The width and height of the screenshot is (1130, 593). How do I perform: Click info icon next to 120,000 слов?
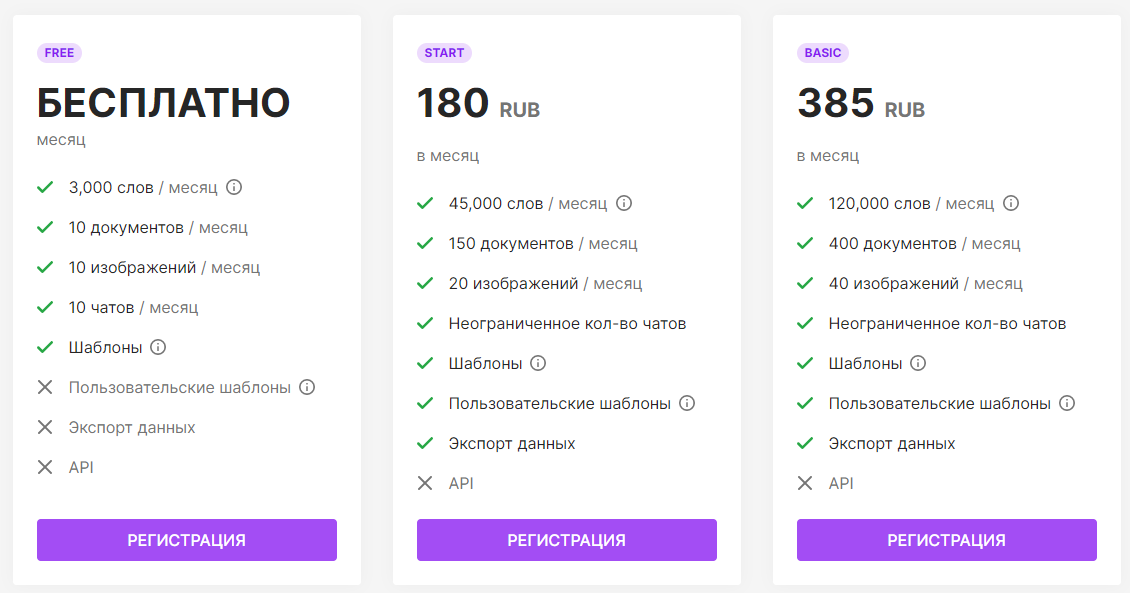[x=1011, y=203]
